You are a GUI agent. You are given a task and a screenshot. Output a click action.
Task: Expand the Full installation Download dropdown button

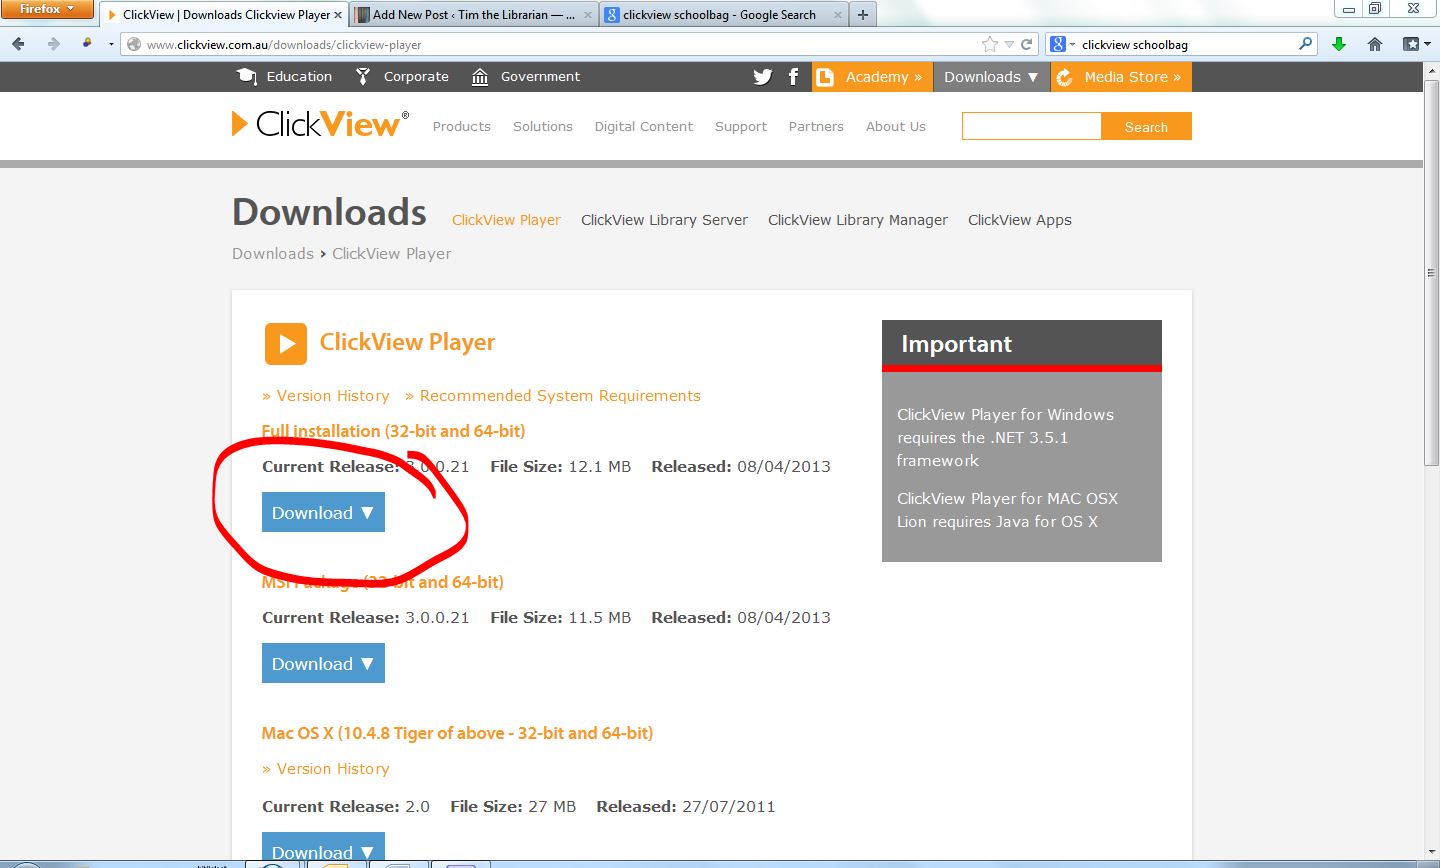coord(323,513)
